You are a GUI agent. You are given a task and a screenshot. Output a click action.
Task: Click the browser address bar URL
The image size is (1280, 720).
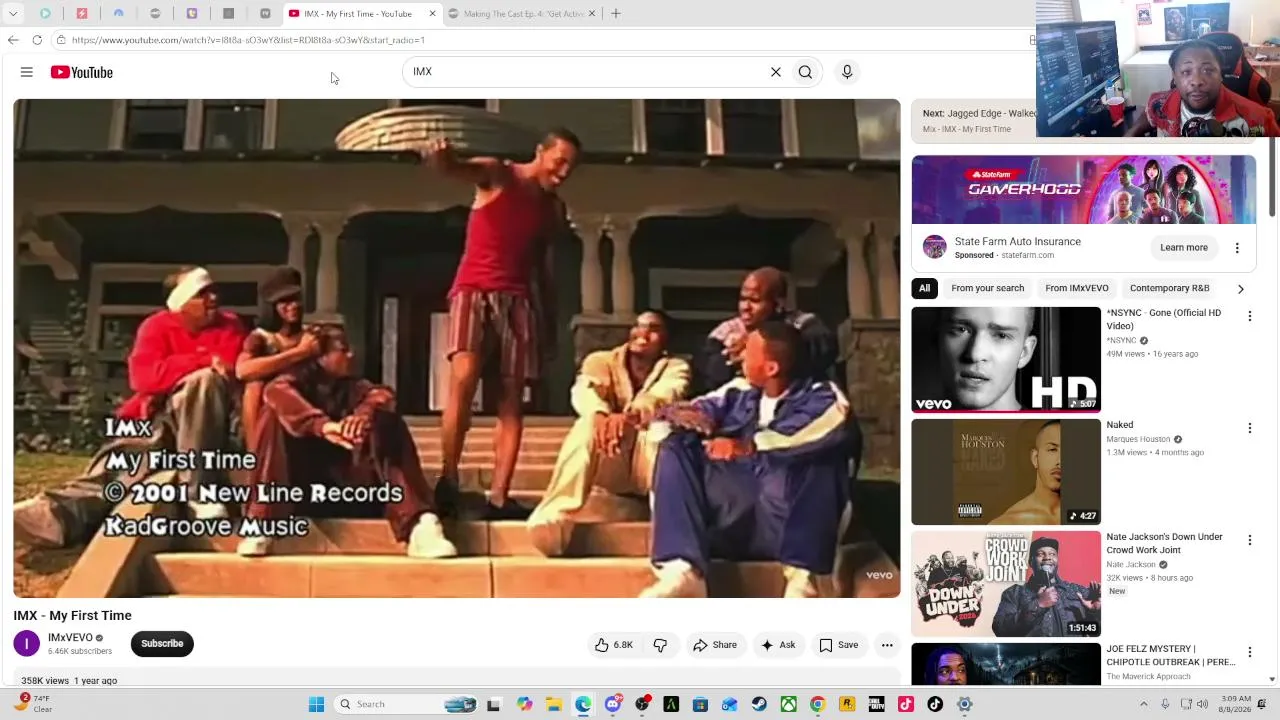click(248, 40)
